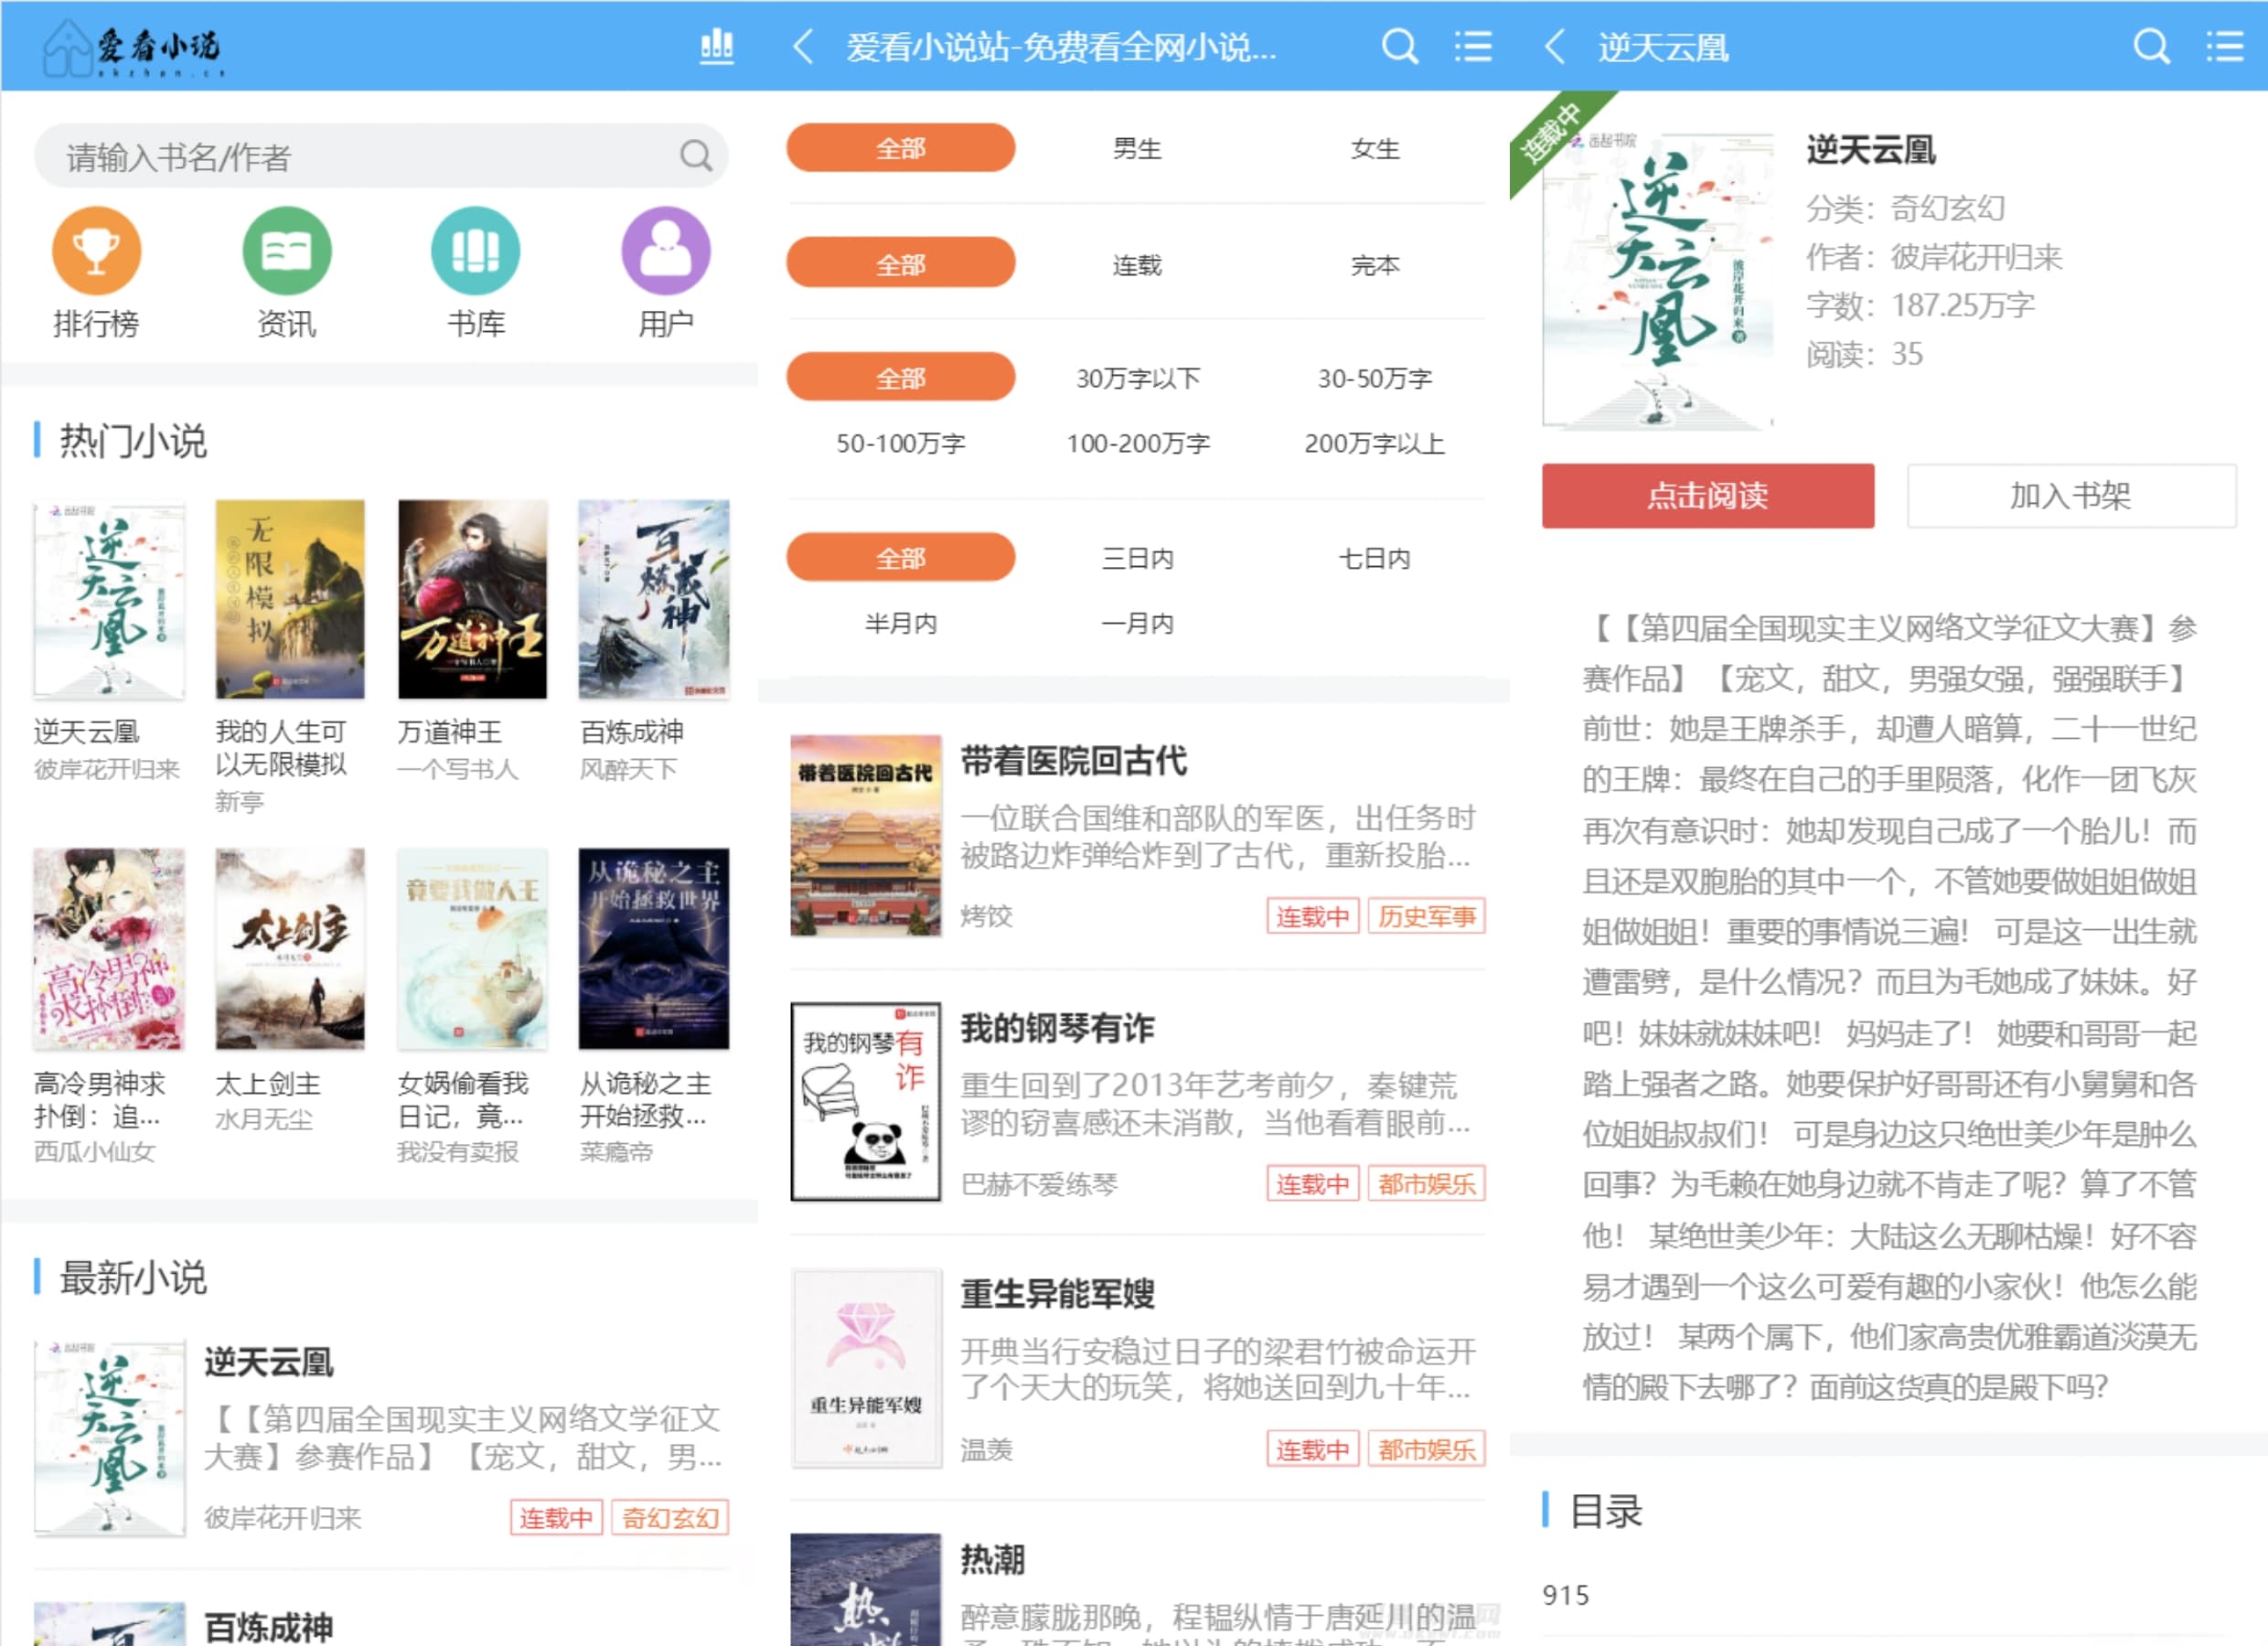Click 带着医院回古代 cover image
The width and height of the screenshot is (2268, 1646).
point(866,836)
